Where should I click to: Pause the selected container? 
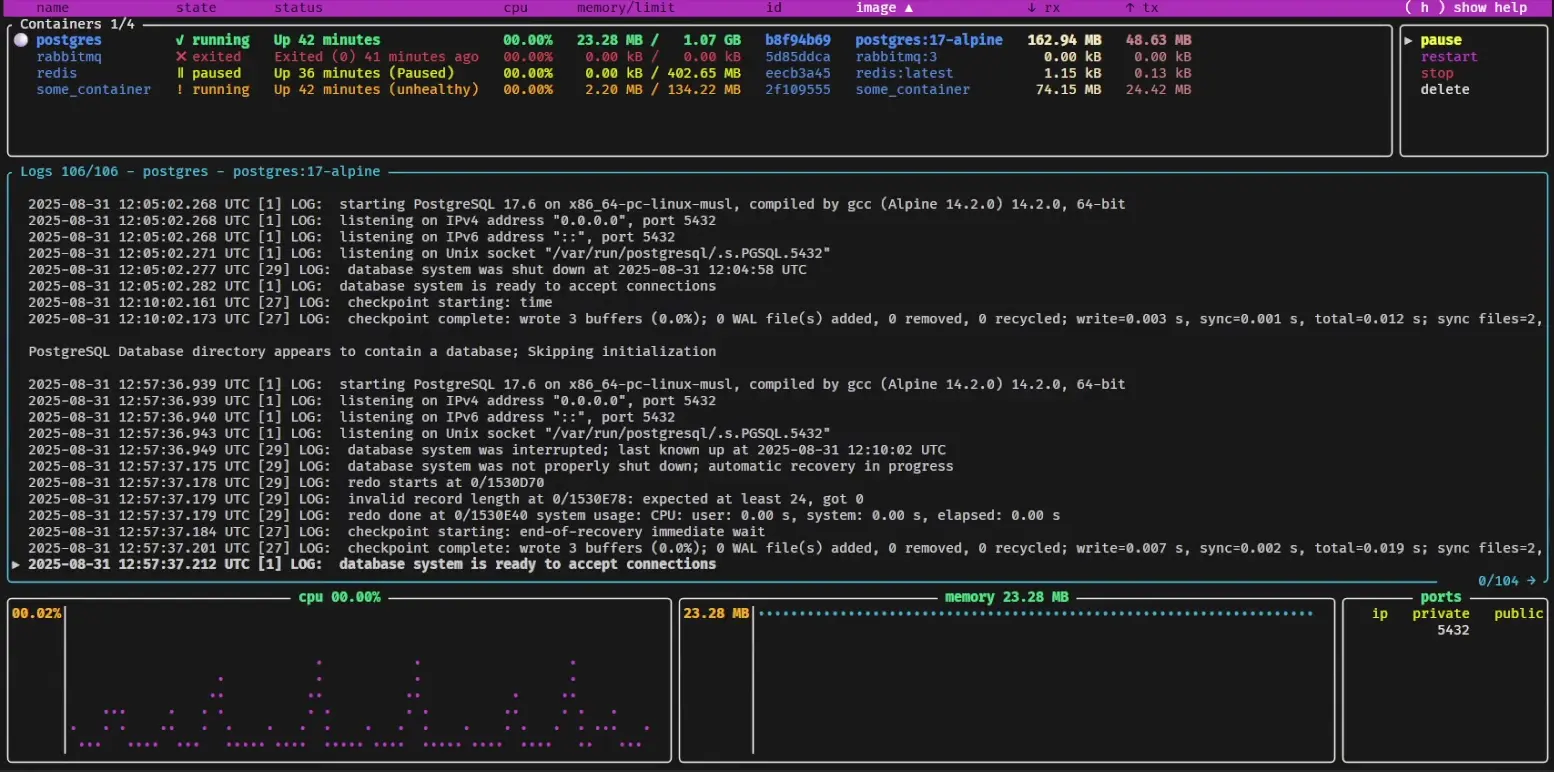(x=1441, y=40)
